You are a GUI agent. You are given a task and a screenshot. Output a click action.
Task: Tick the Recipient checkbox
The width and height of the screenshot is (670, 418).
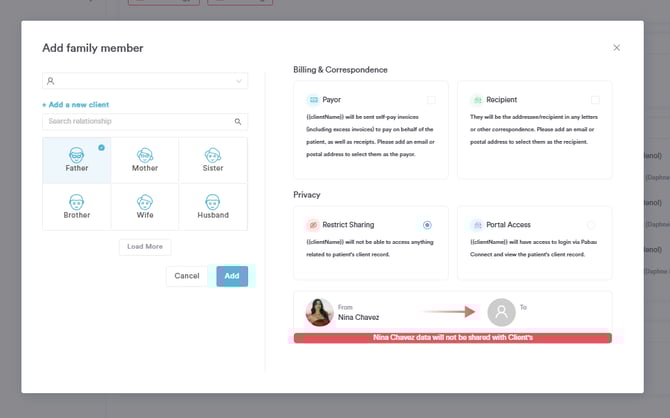point(595,100)
